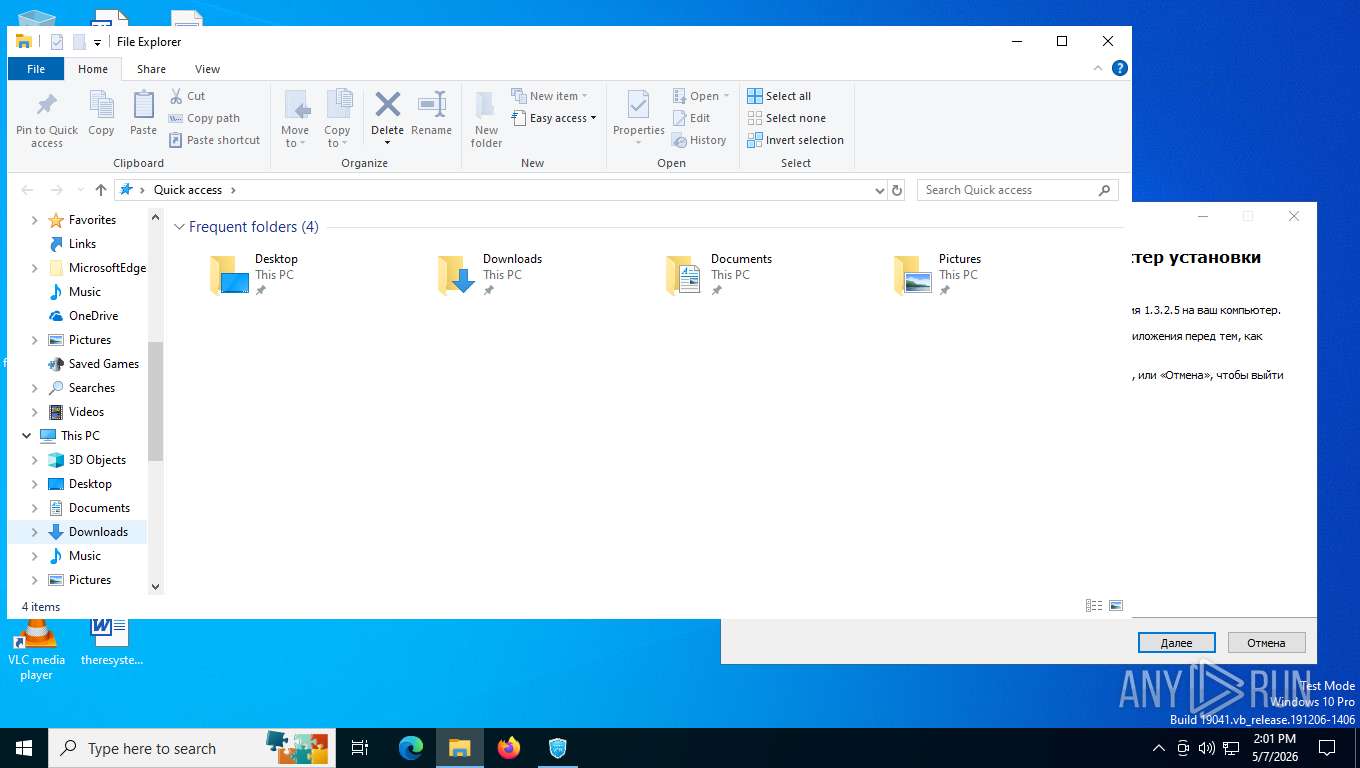Click the navigation pane scrollbar
This screenshot has height=768, width=1360.
[x=155, y=401]
